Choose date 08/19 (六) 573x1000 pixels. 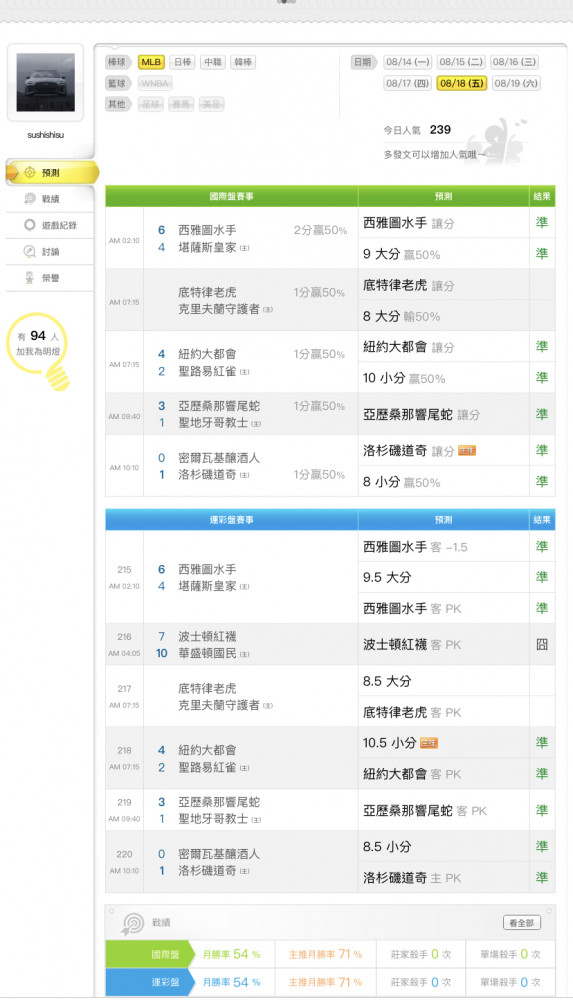(x=516, y=83)
